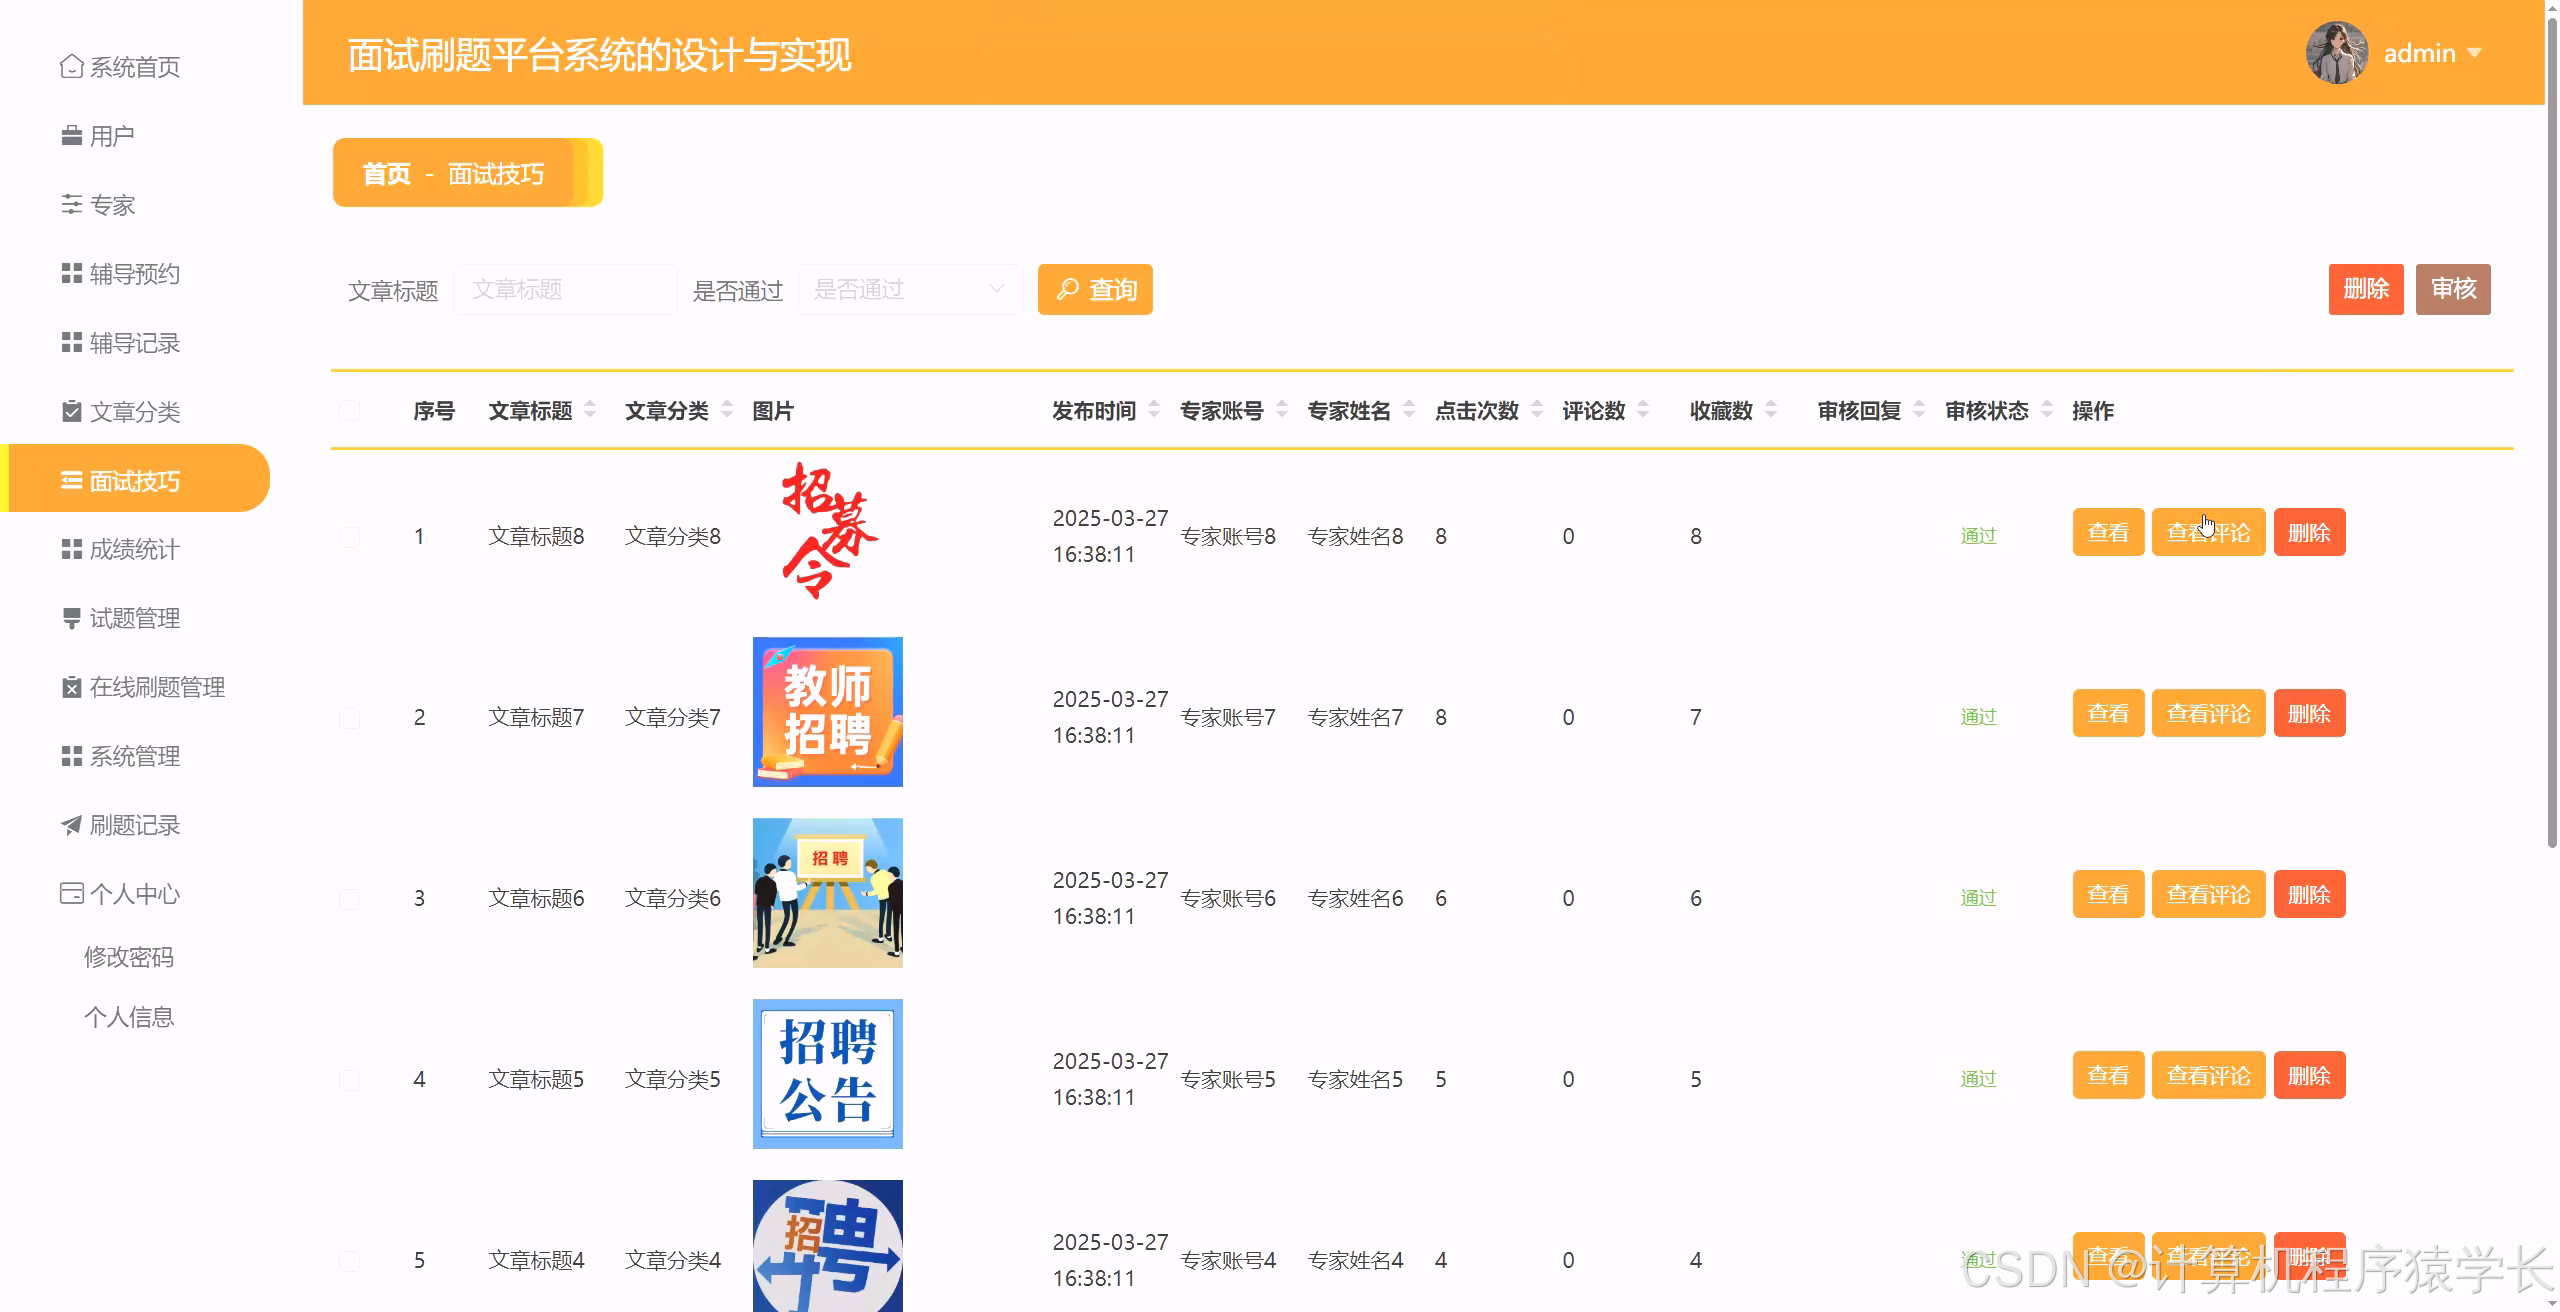The height and width of the screenshot is (1312, 2560).
Task: Open the 文章分类 article category manager
Action: (x=136, y=412)
